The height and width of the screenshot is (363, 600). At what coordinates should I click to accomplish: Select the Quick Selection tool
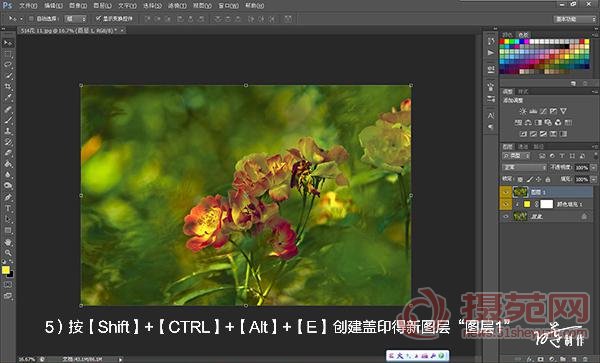click(x=8, y=76)
